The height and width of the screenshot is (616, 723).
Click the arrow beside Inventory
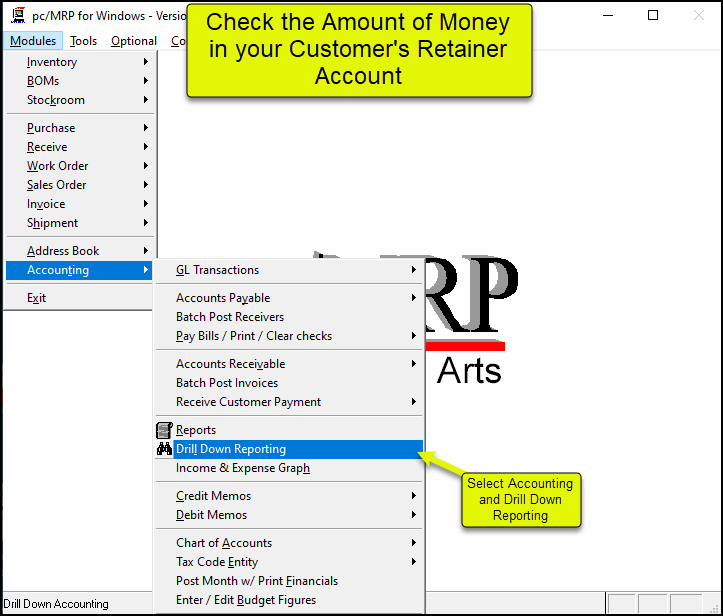146,61
